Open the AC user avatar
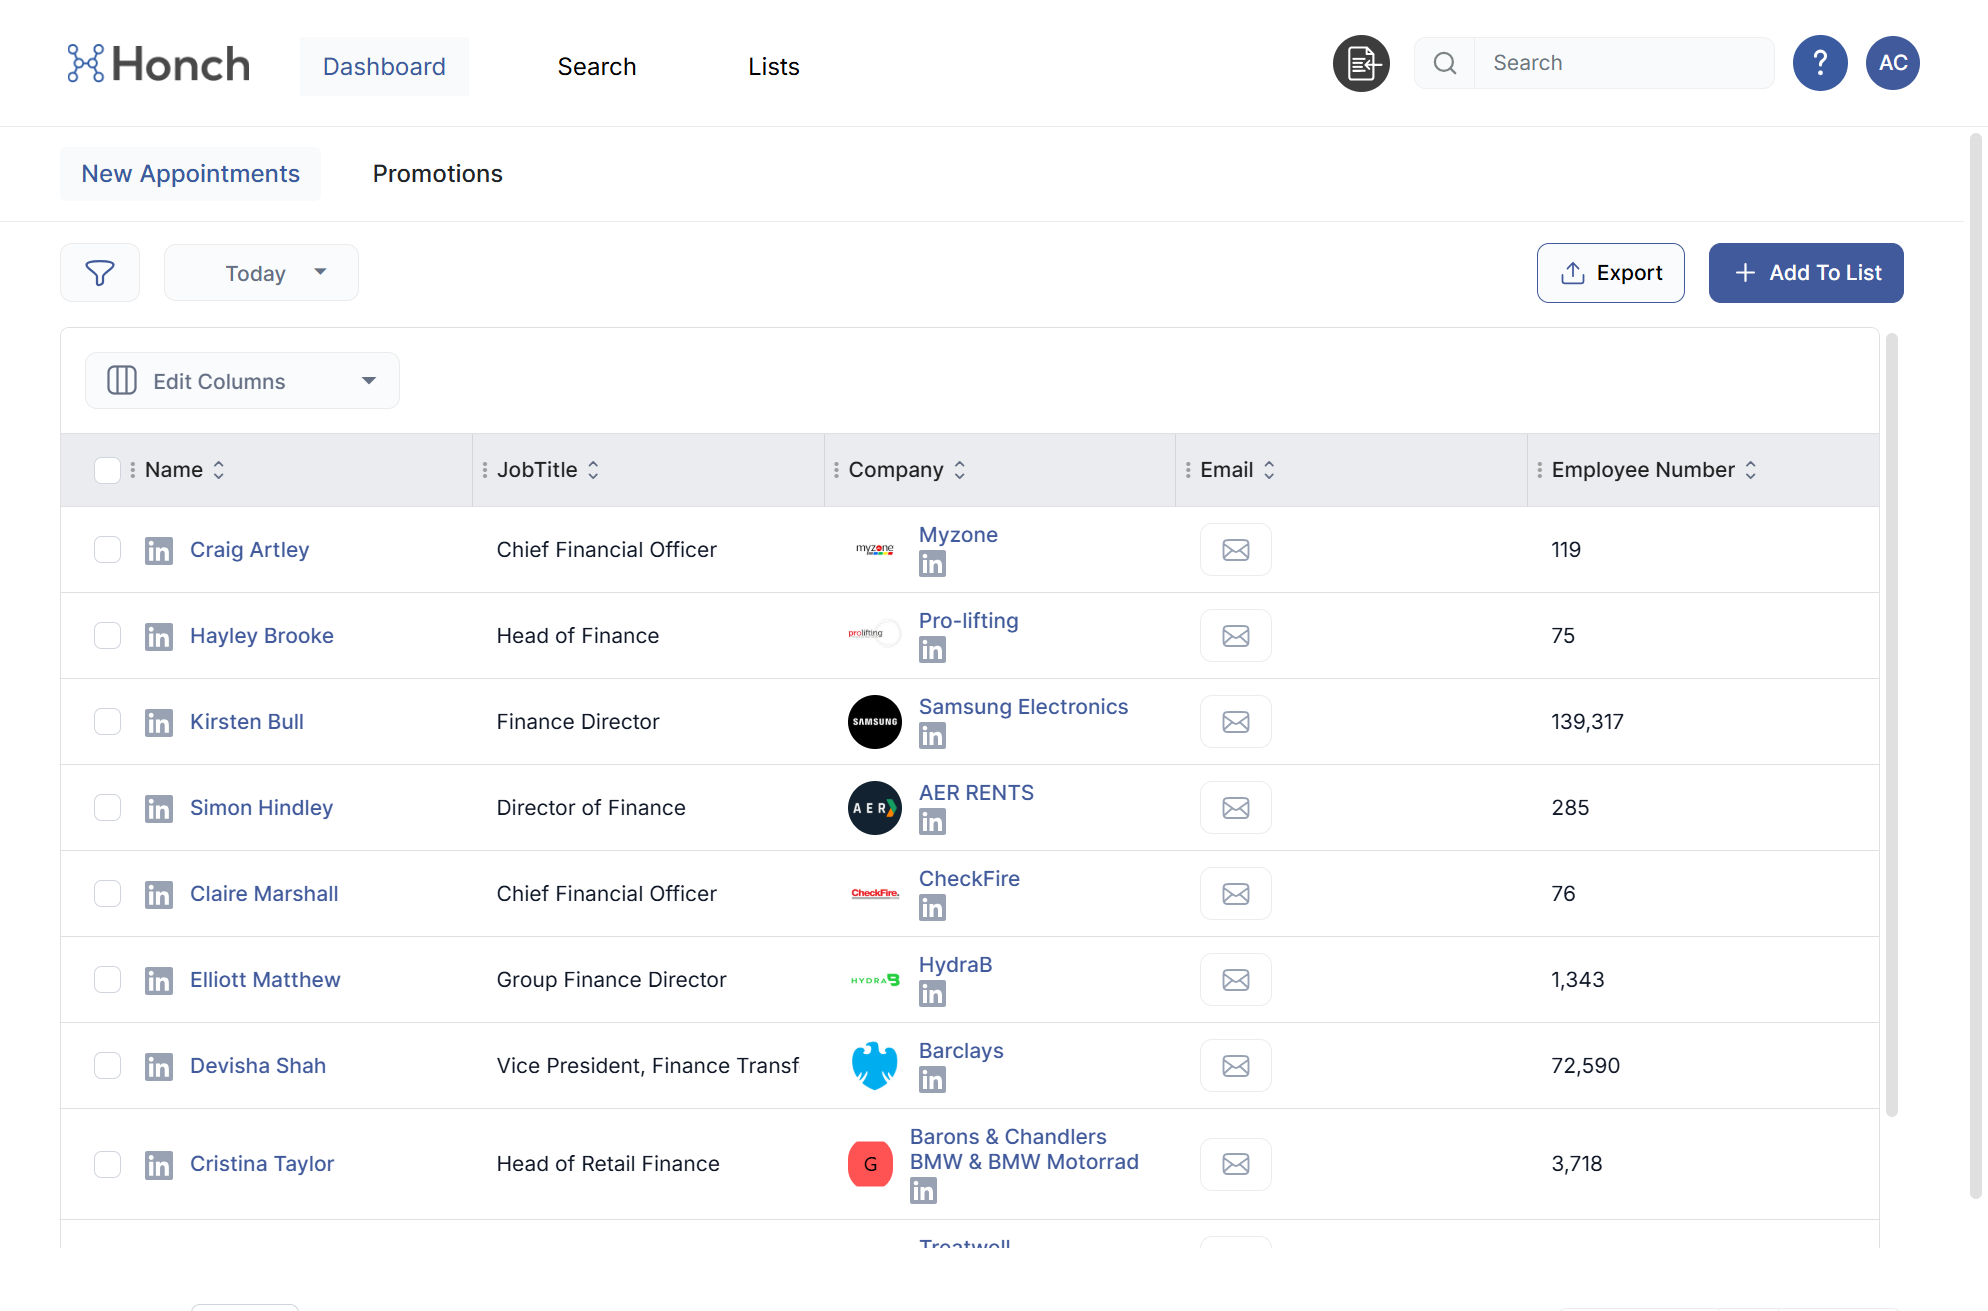This screenshot has height=1311, width=1988. click(1892, 64)
